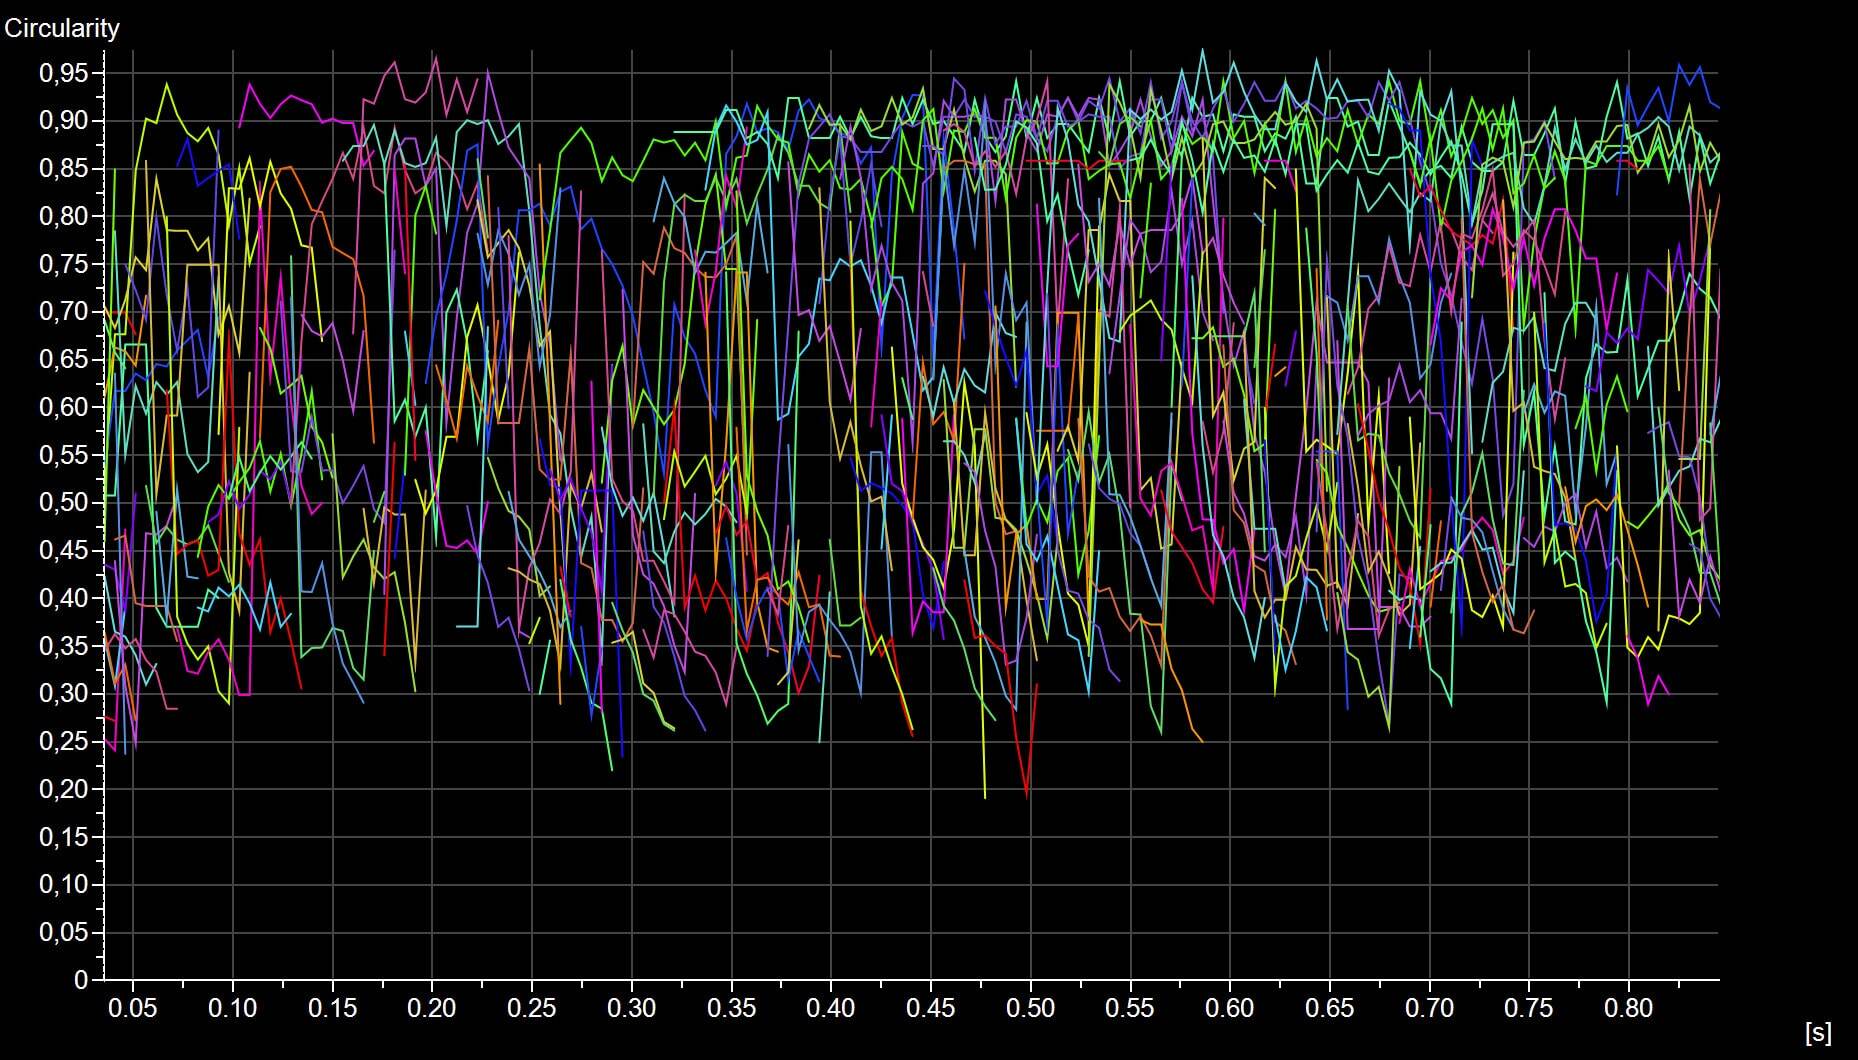The image size is (1858, 1060).
Task: Click the 0.10 time axis label
Action: 233,1008
